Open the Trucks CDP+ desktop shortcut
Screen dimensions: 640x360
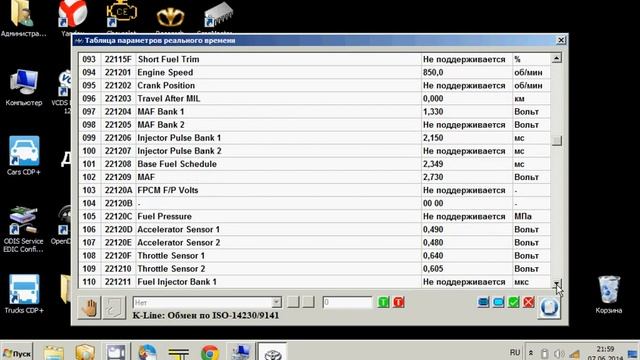(x=24, y=294)
